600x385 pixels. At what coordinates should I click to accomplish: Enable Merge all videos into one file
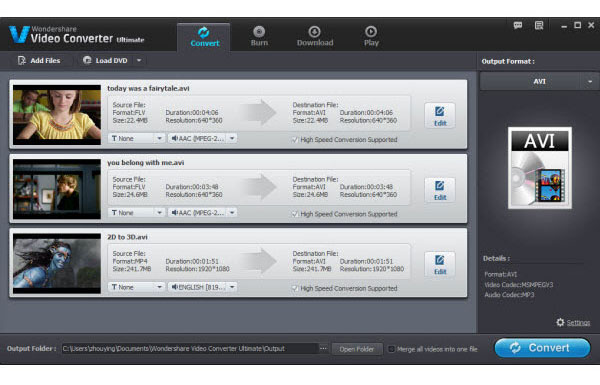tap(391, 349)
